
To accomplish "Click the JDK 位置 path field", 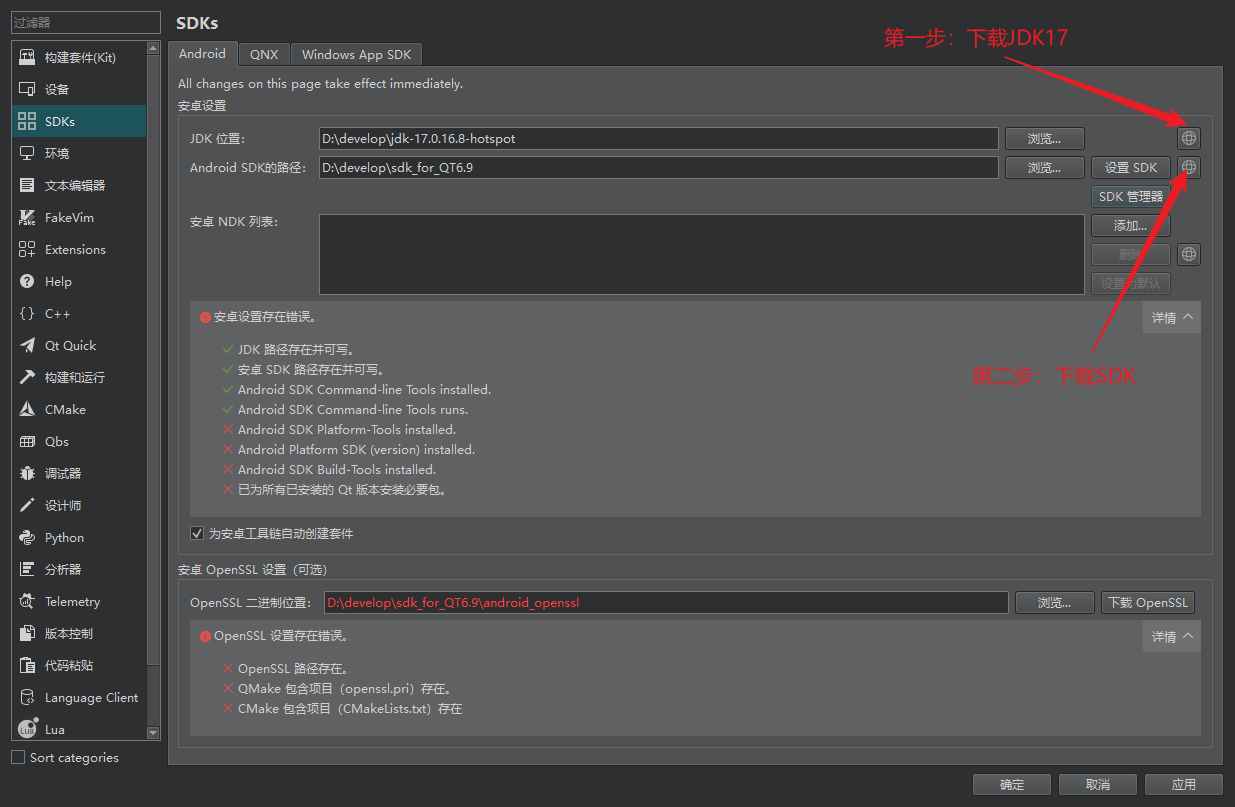I will (x=659, y=138).
